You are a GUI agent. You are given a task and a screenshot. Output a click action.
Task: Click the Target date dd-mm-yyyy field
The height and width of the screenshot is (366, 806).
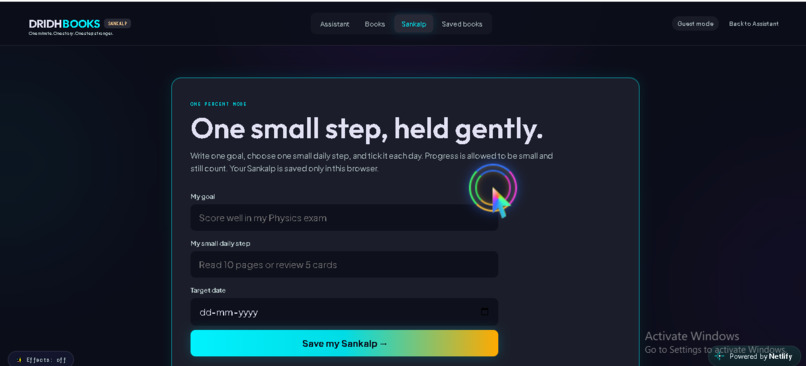click(x=344, y=312)
